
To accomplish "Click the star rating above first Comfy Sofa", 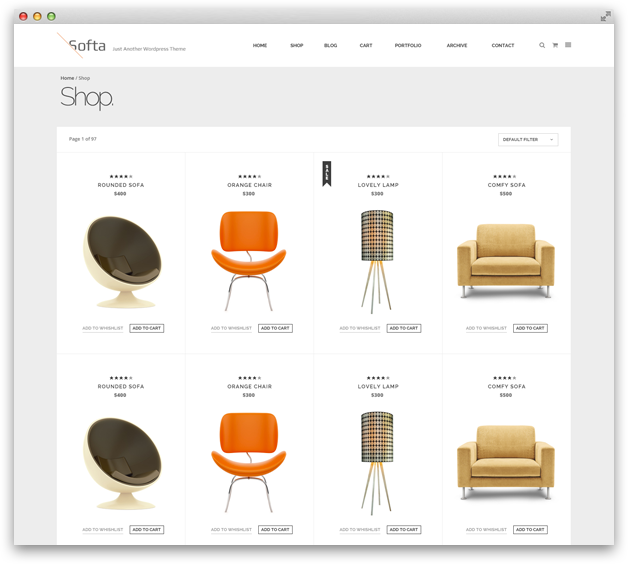I will (x=505, y=177).
